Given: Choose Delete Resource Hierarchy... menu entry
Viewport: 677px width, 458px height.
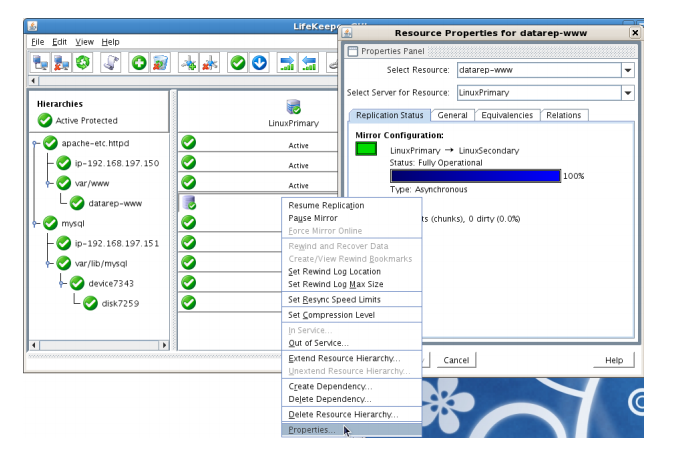Looking at the screenshot, I should (x=351, y=414).
